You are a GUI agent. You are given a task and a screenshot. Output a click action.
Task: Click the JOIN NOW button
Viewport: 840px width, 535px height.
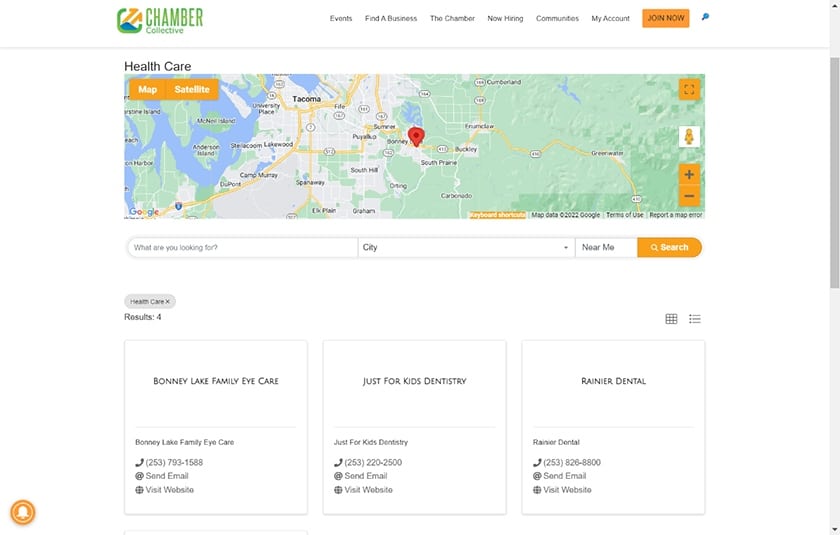pos(666,18)
